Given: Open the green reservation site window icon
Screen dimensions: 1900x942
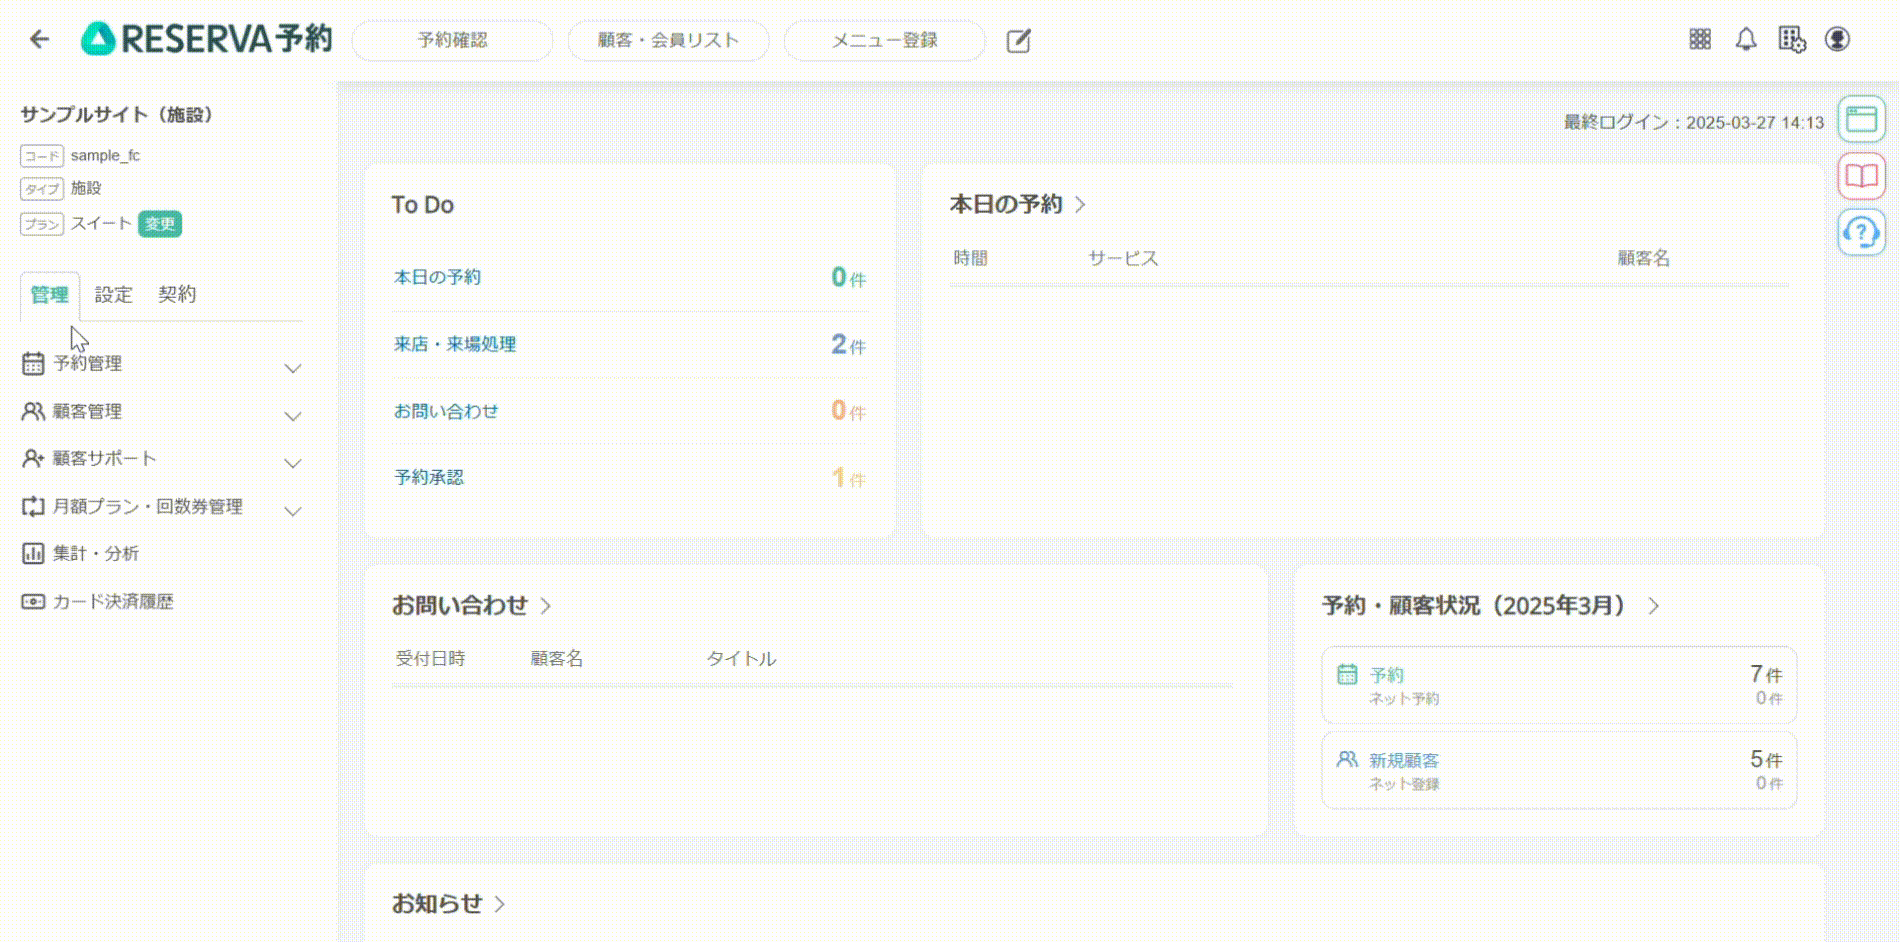Looking at the screenshot, I should click(1861, 120).
